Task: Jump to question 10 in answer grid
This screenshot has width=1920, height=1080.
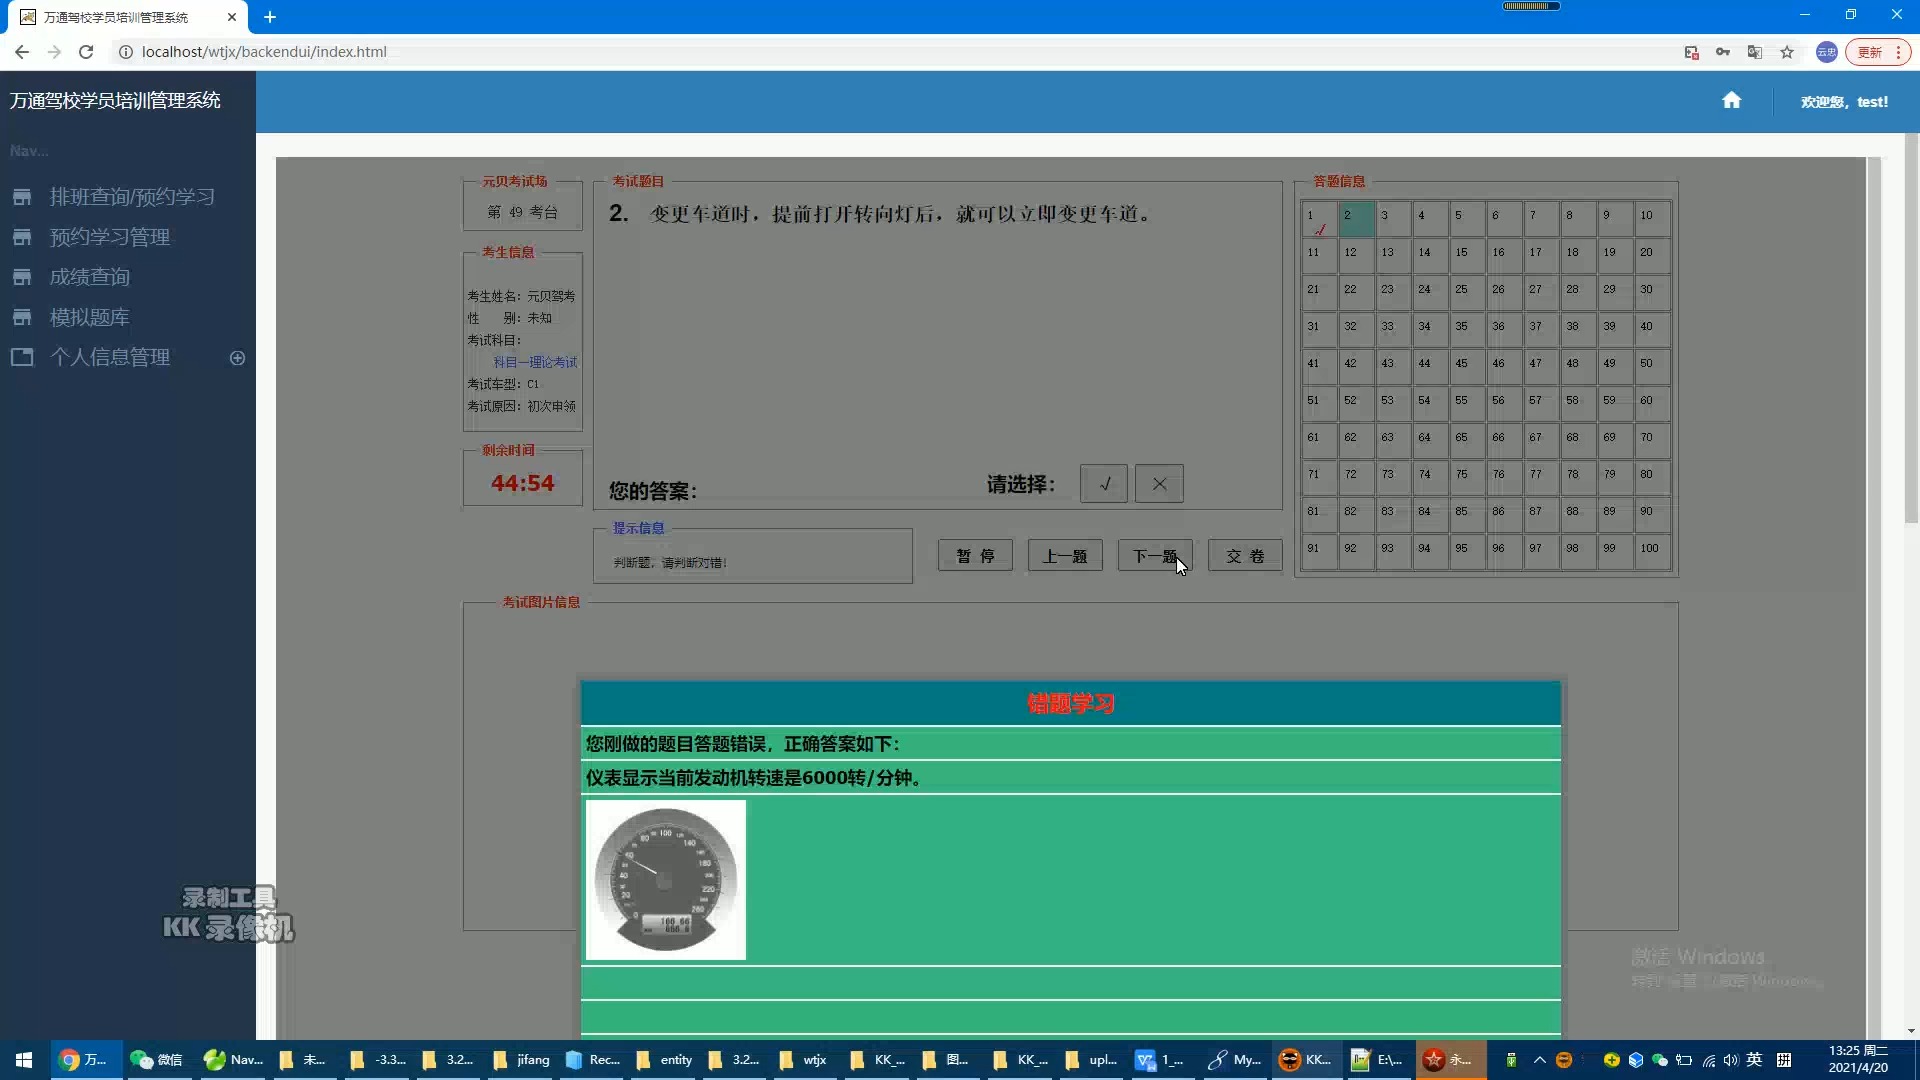Action: click(x=1652, y=220)
